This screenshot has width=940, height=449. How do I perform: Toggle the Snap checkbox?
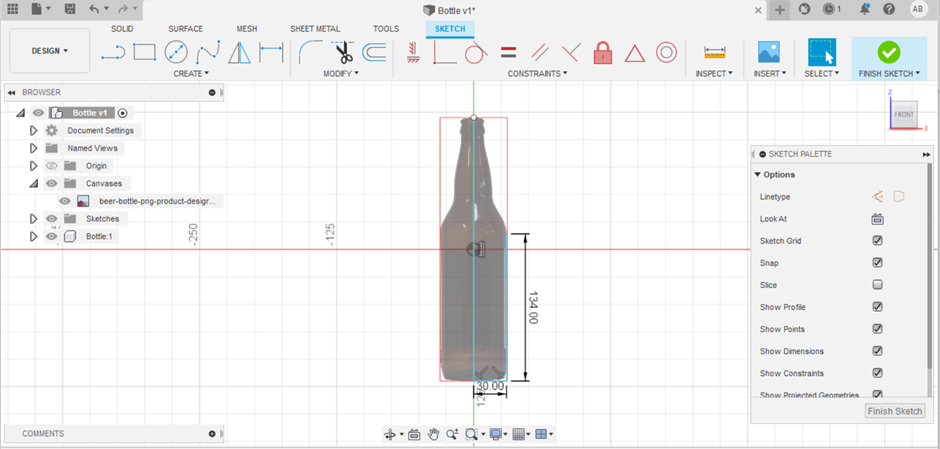[878, 263]
